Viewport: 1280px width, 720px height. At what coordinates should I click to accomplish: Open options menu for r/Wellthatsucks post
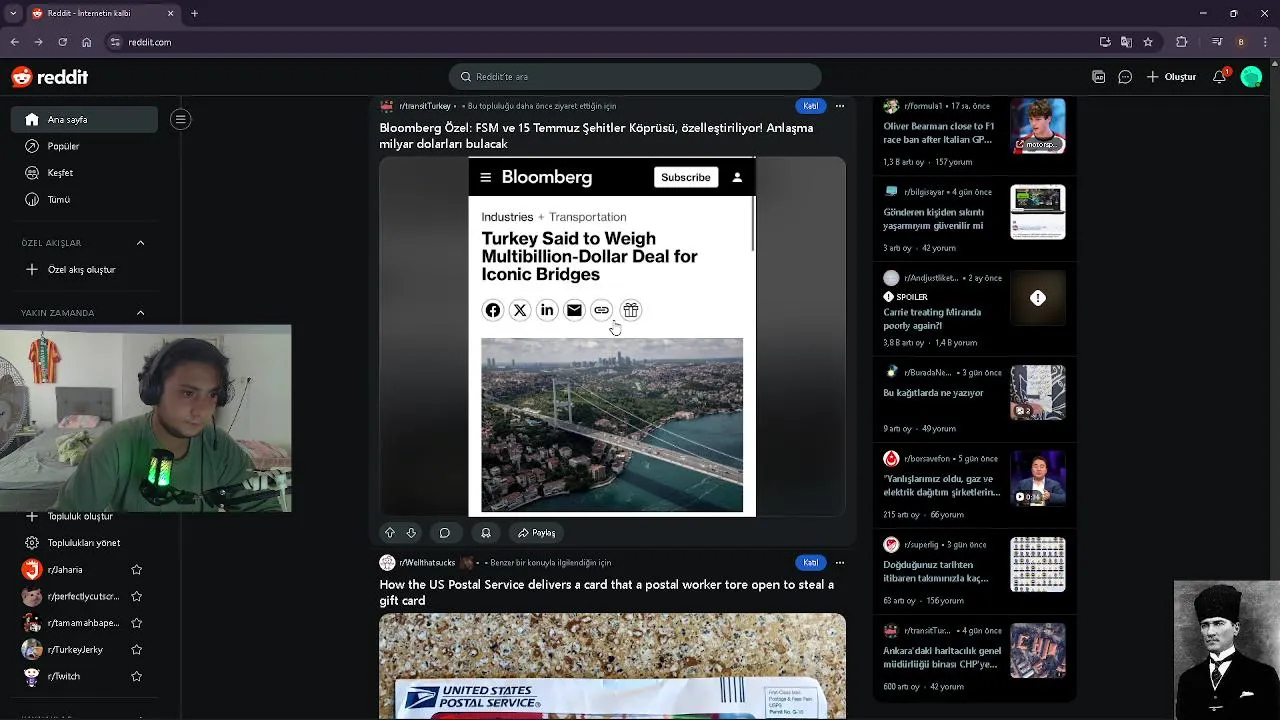[x=840, y=563]
